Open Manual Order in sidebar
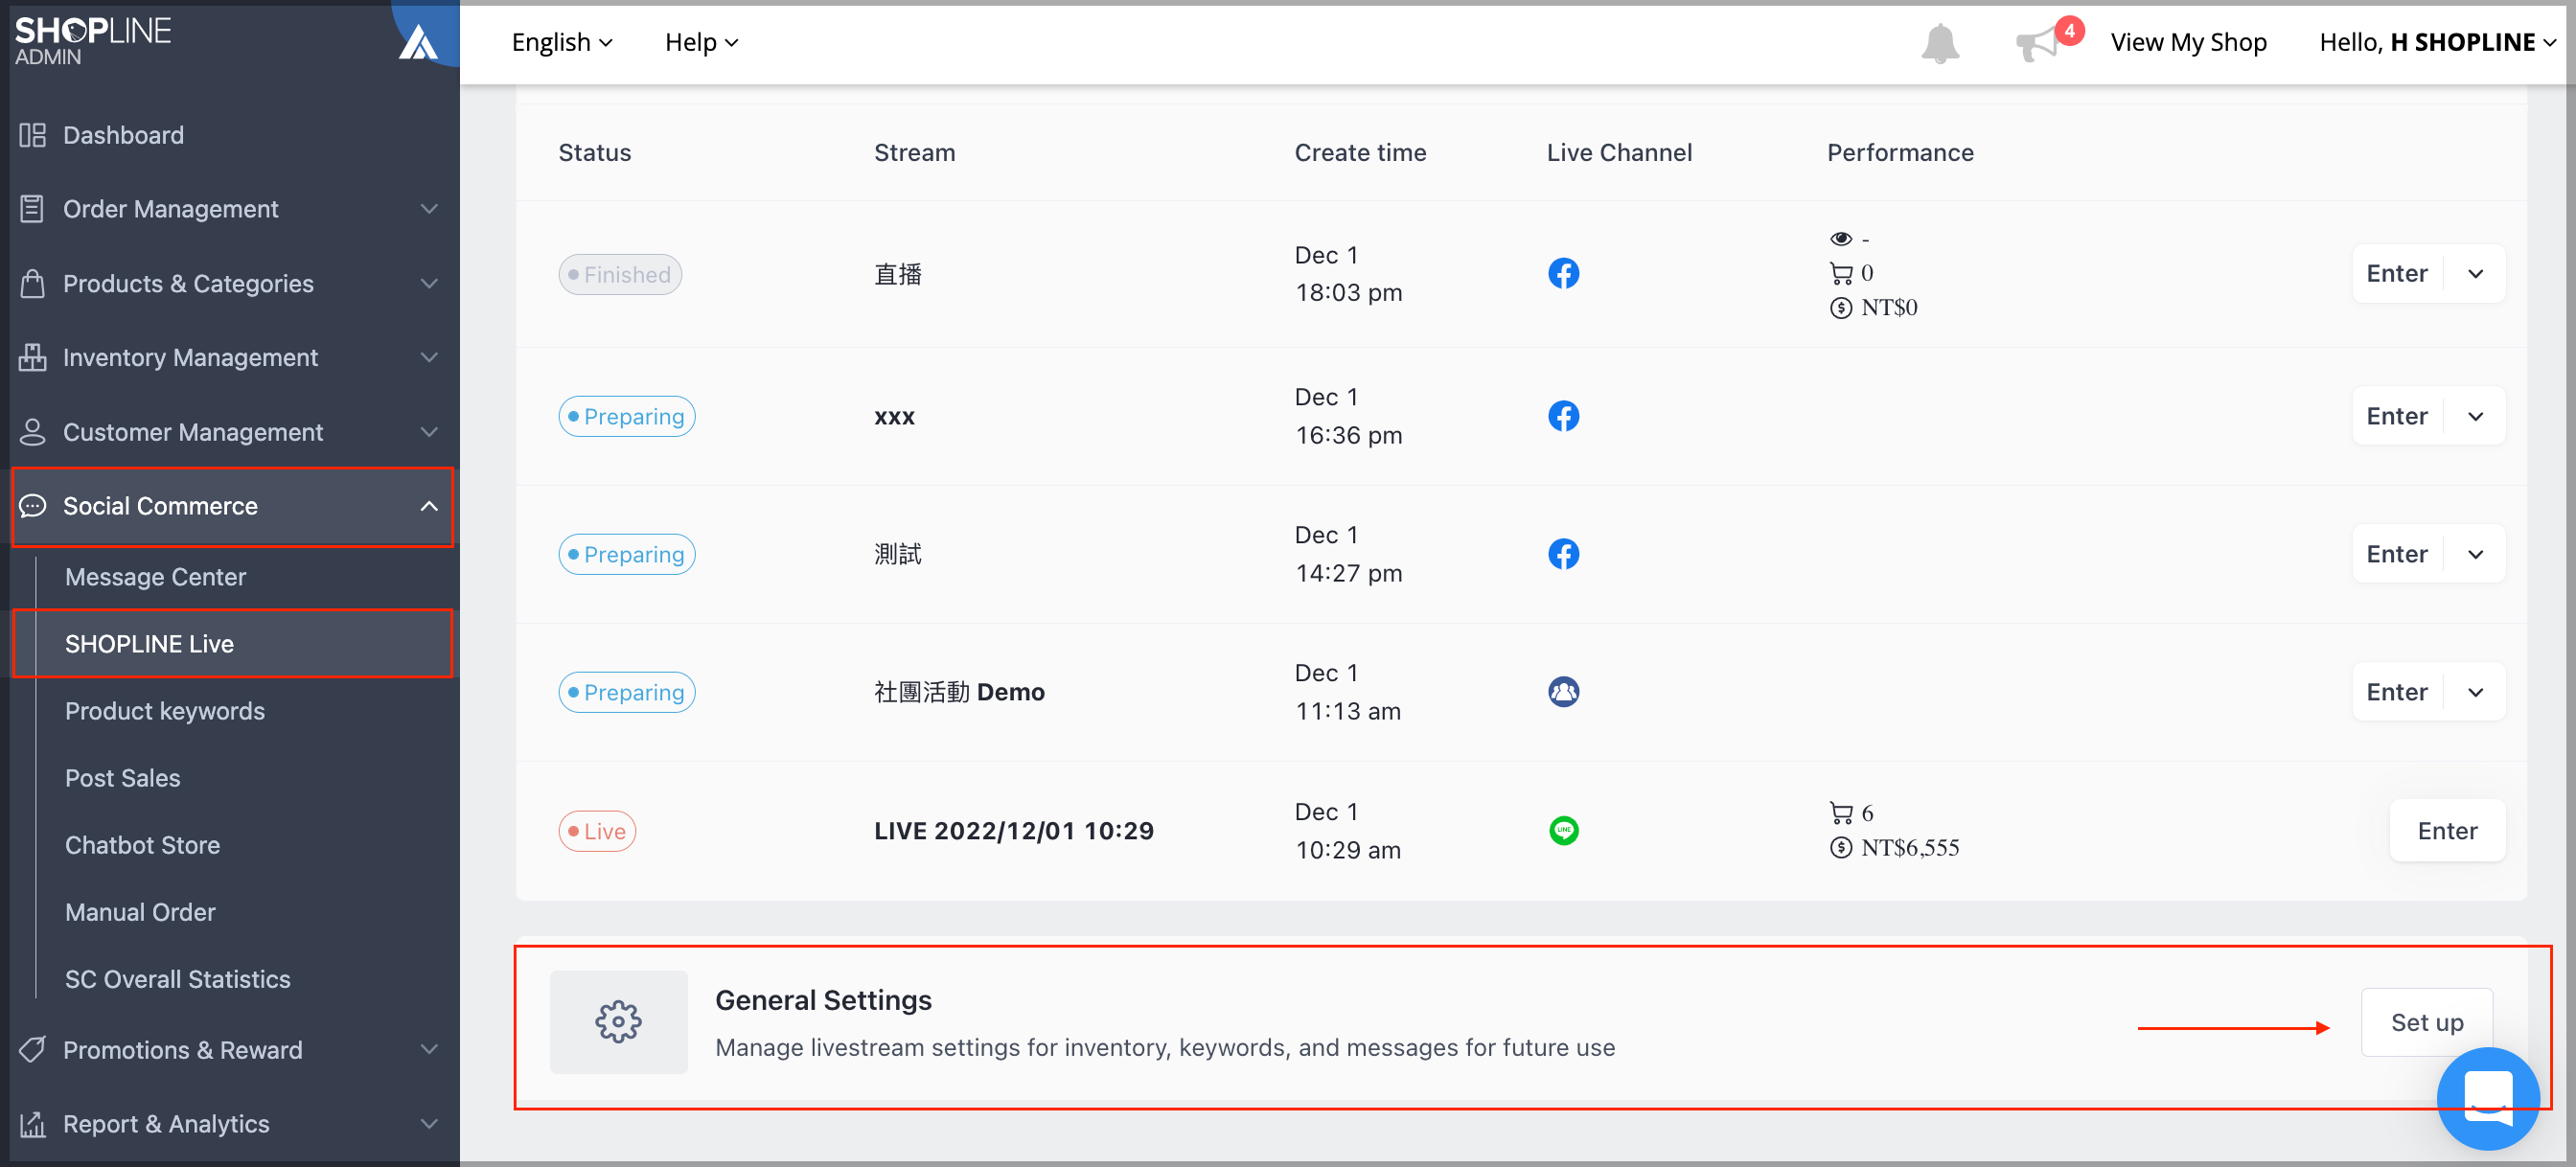The height and width of the screenshot is (1167, 2576). [x=140, y=912]
